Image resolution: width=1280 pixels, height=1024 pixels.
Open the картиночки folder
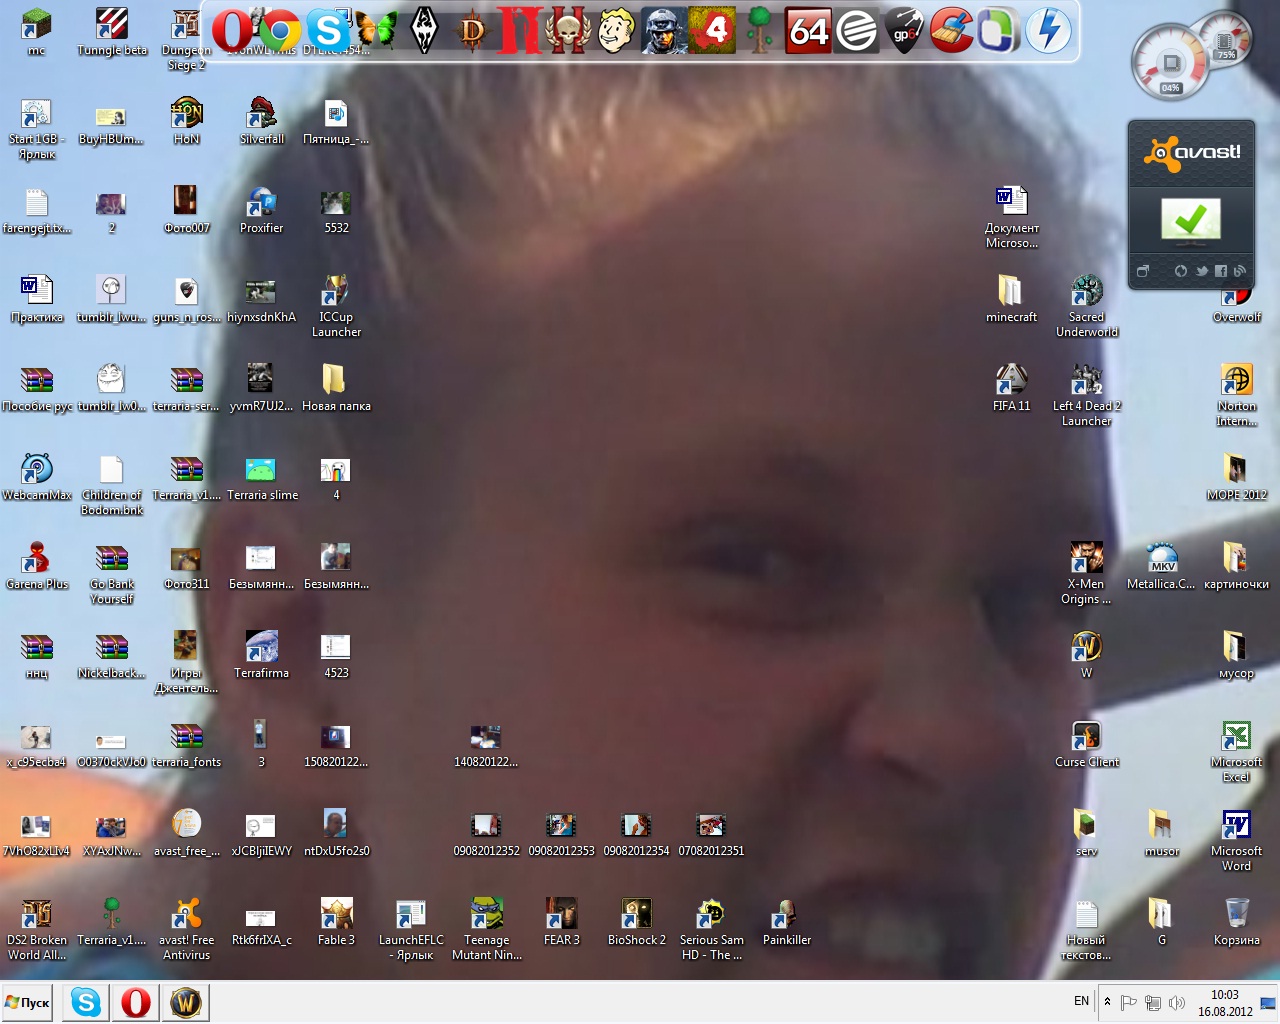click(1236, 567)
